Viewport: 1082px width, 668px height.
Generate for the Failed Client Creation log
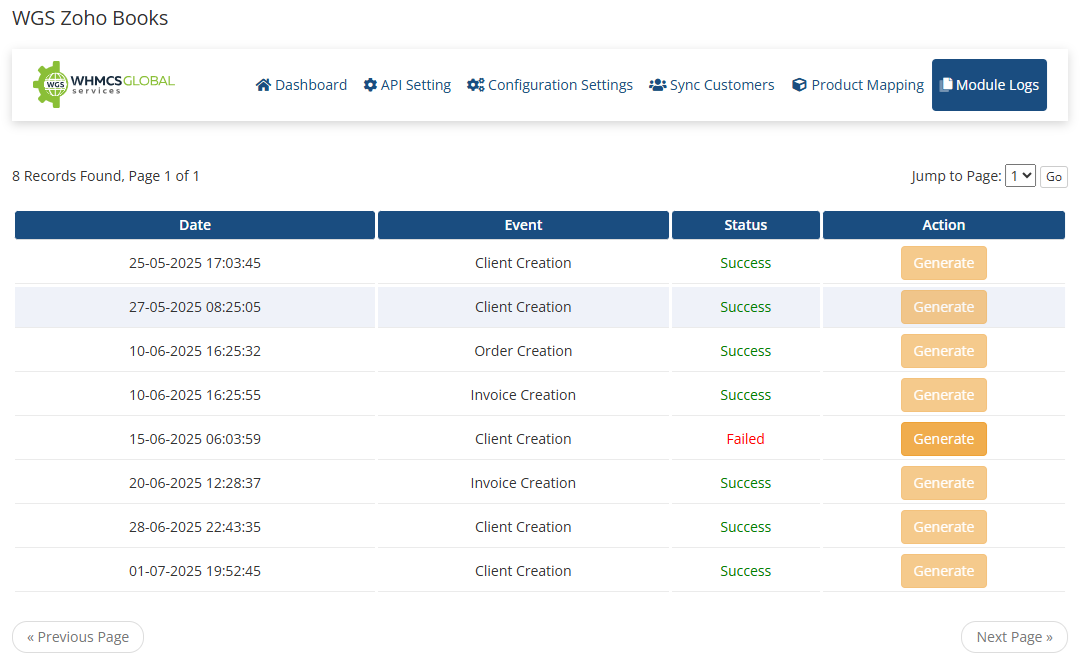click(x=943, y=439)
